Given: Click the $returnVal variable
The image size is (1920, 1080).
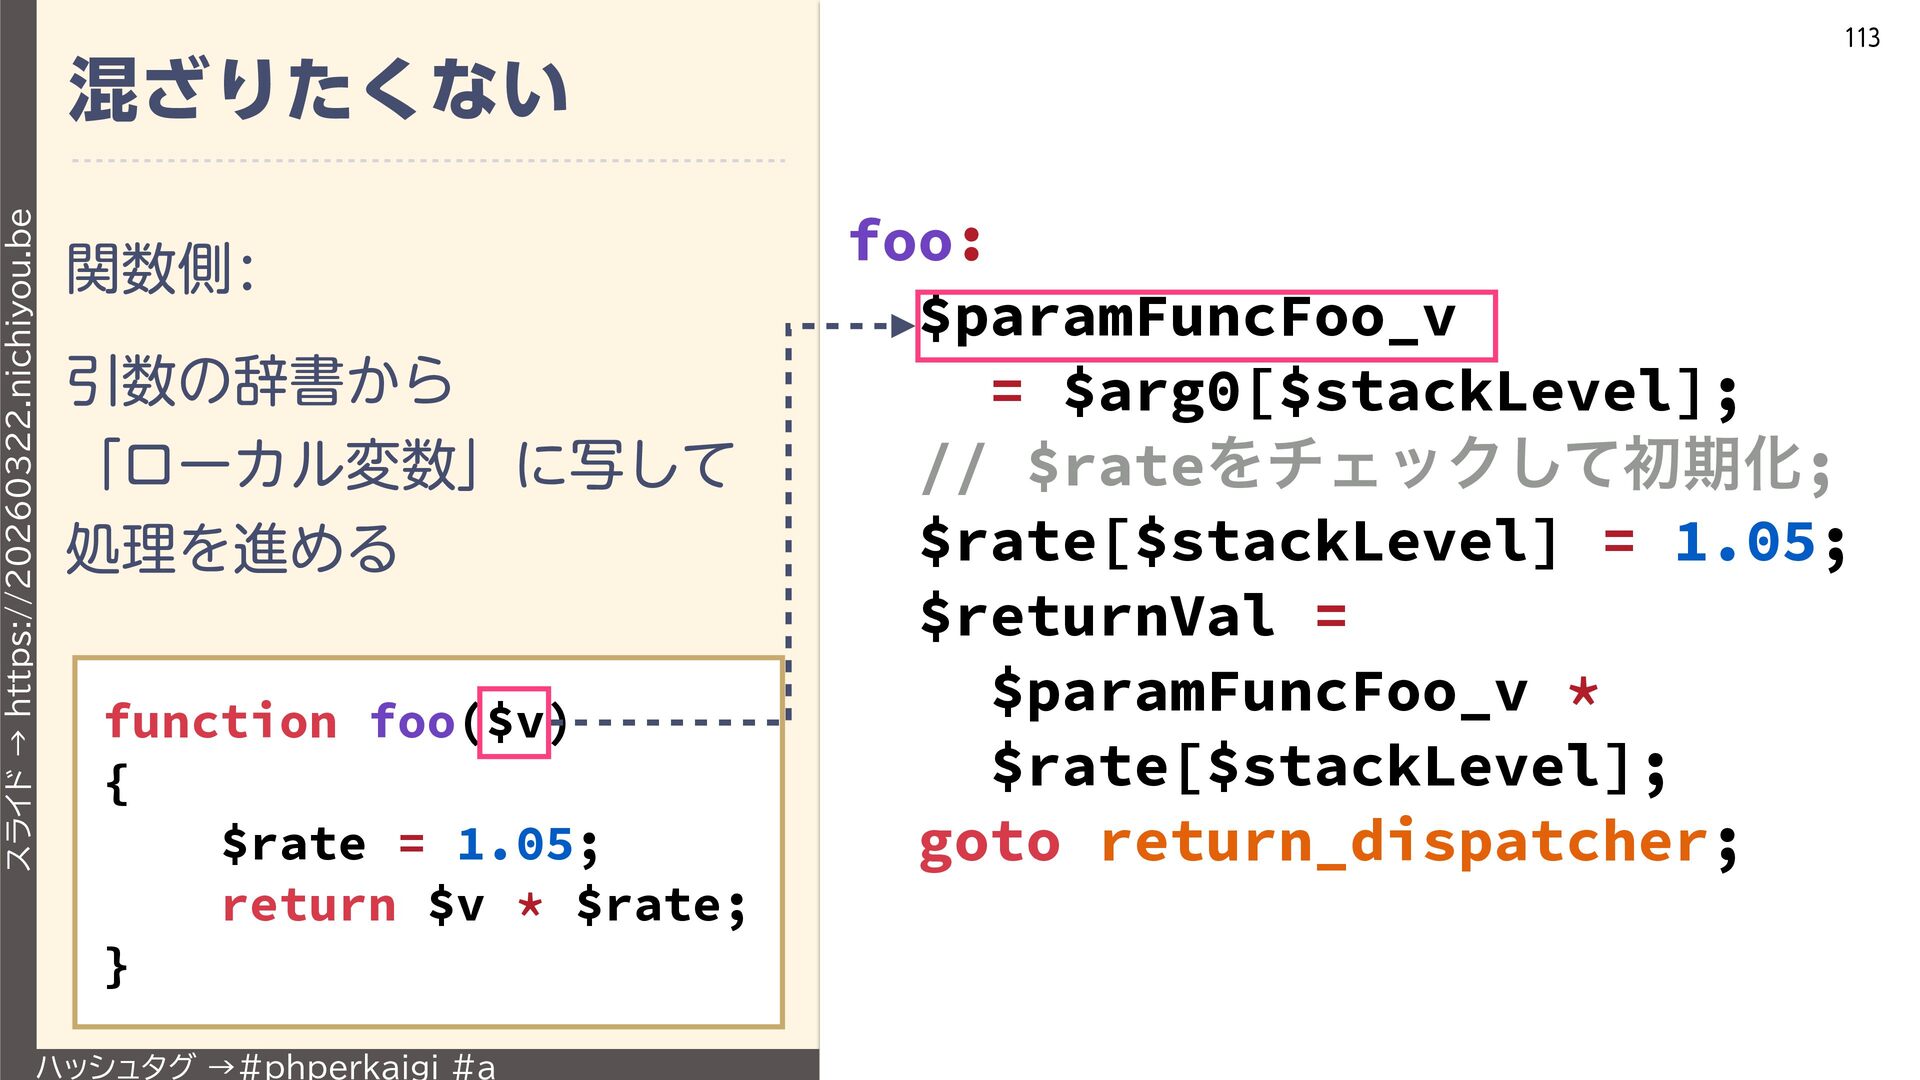Looking at the screenshot, I should 1097,616.
